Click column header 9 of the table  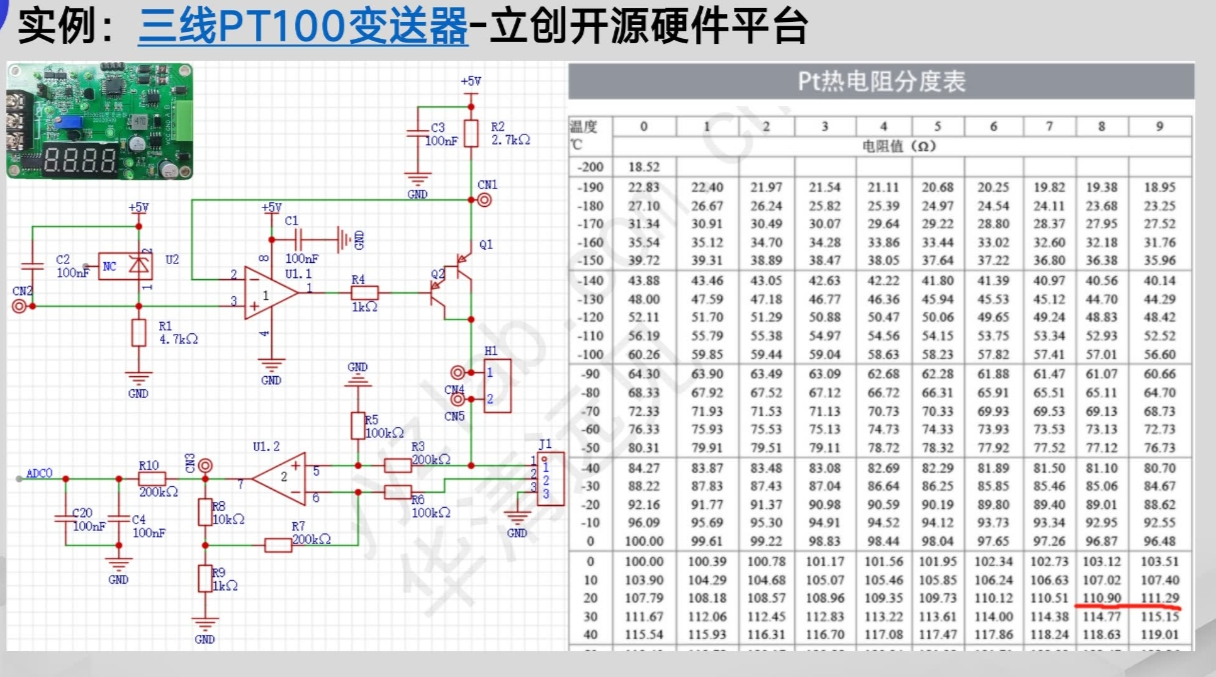point(1160,127)
